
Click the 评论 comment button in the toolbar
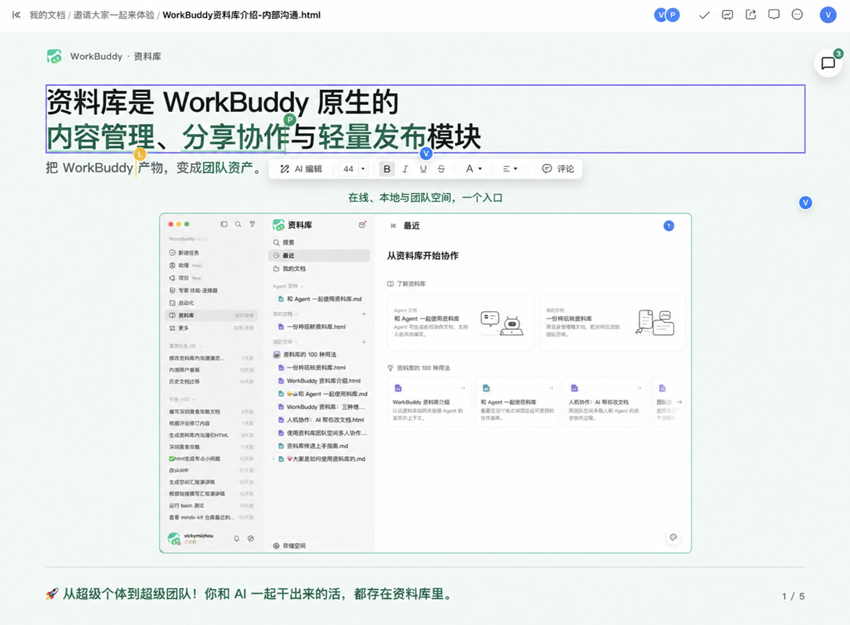point(558,169)
